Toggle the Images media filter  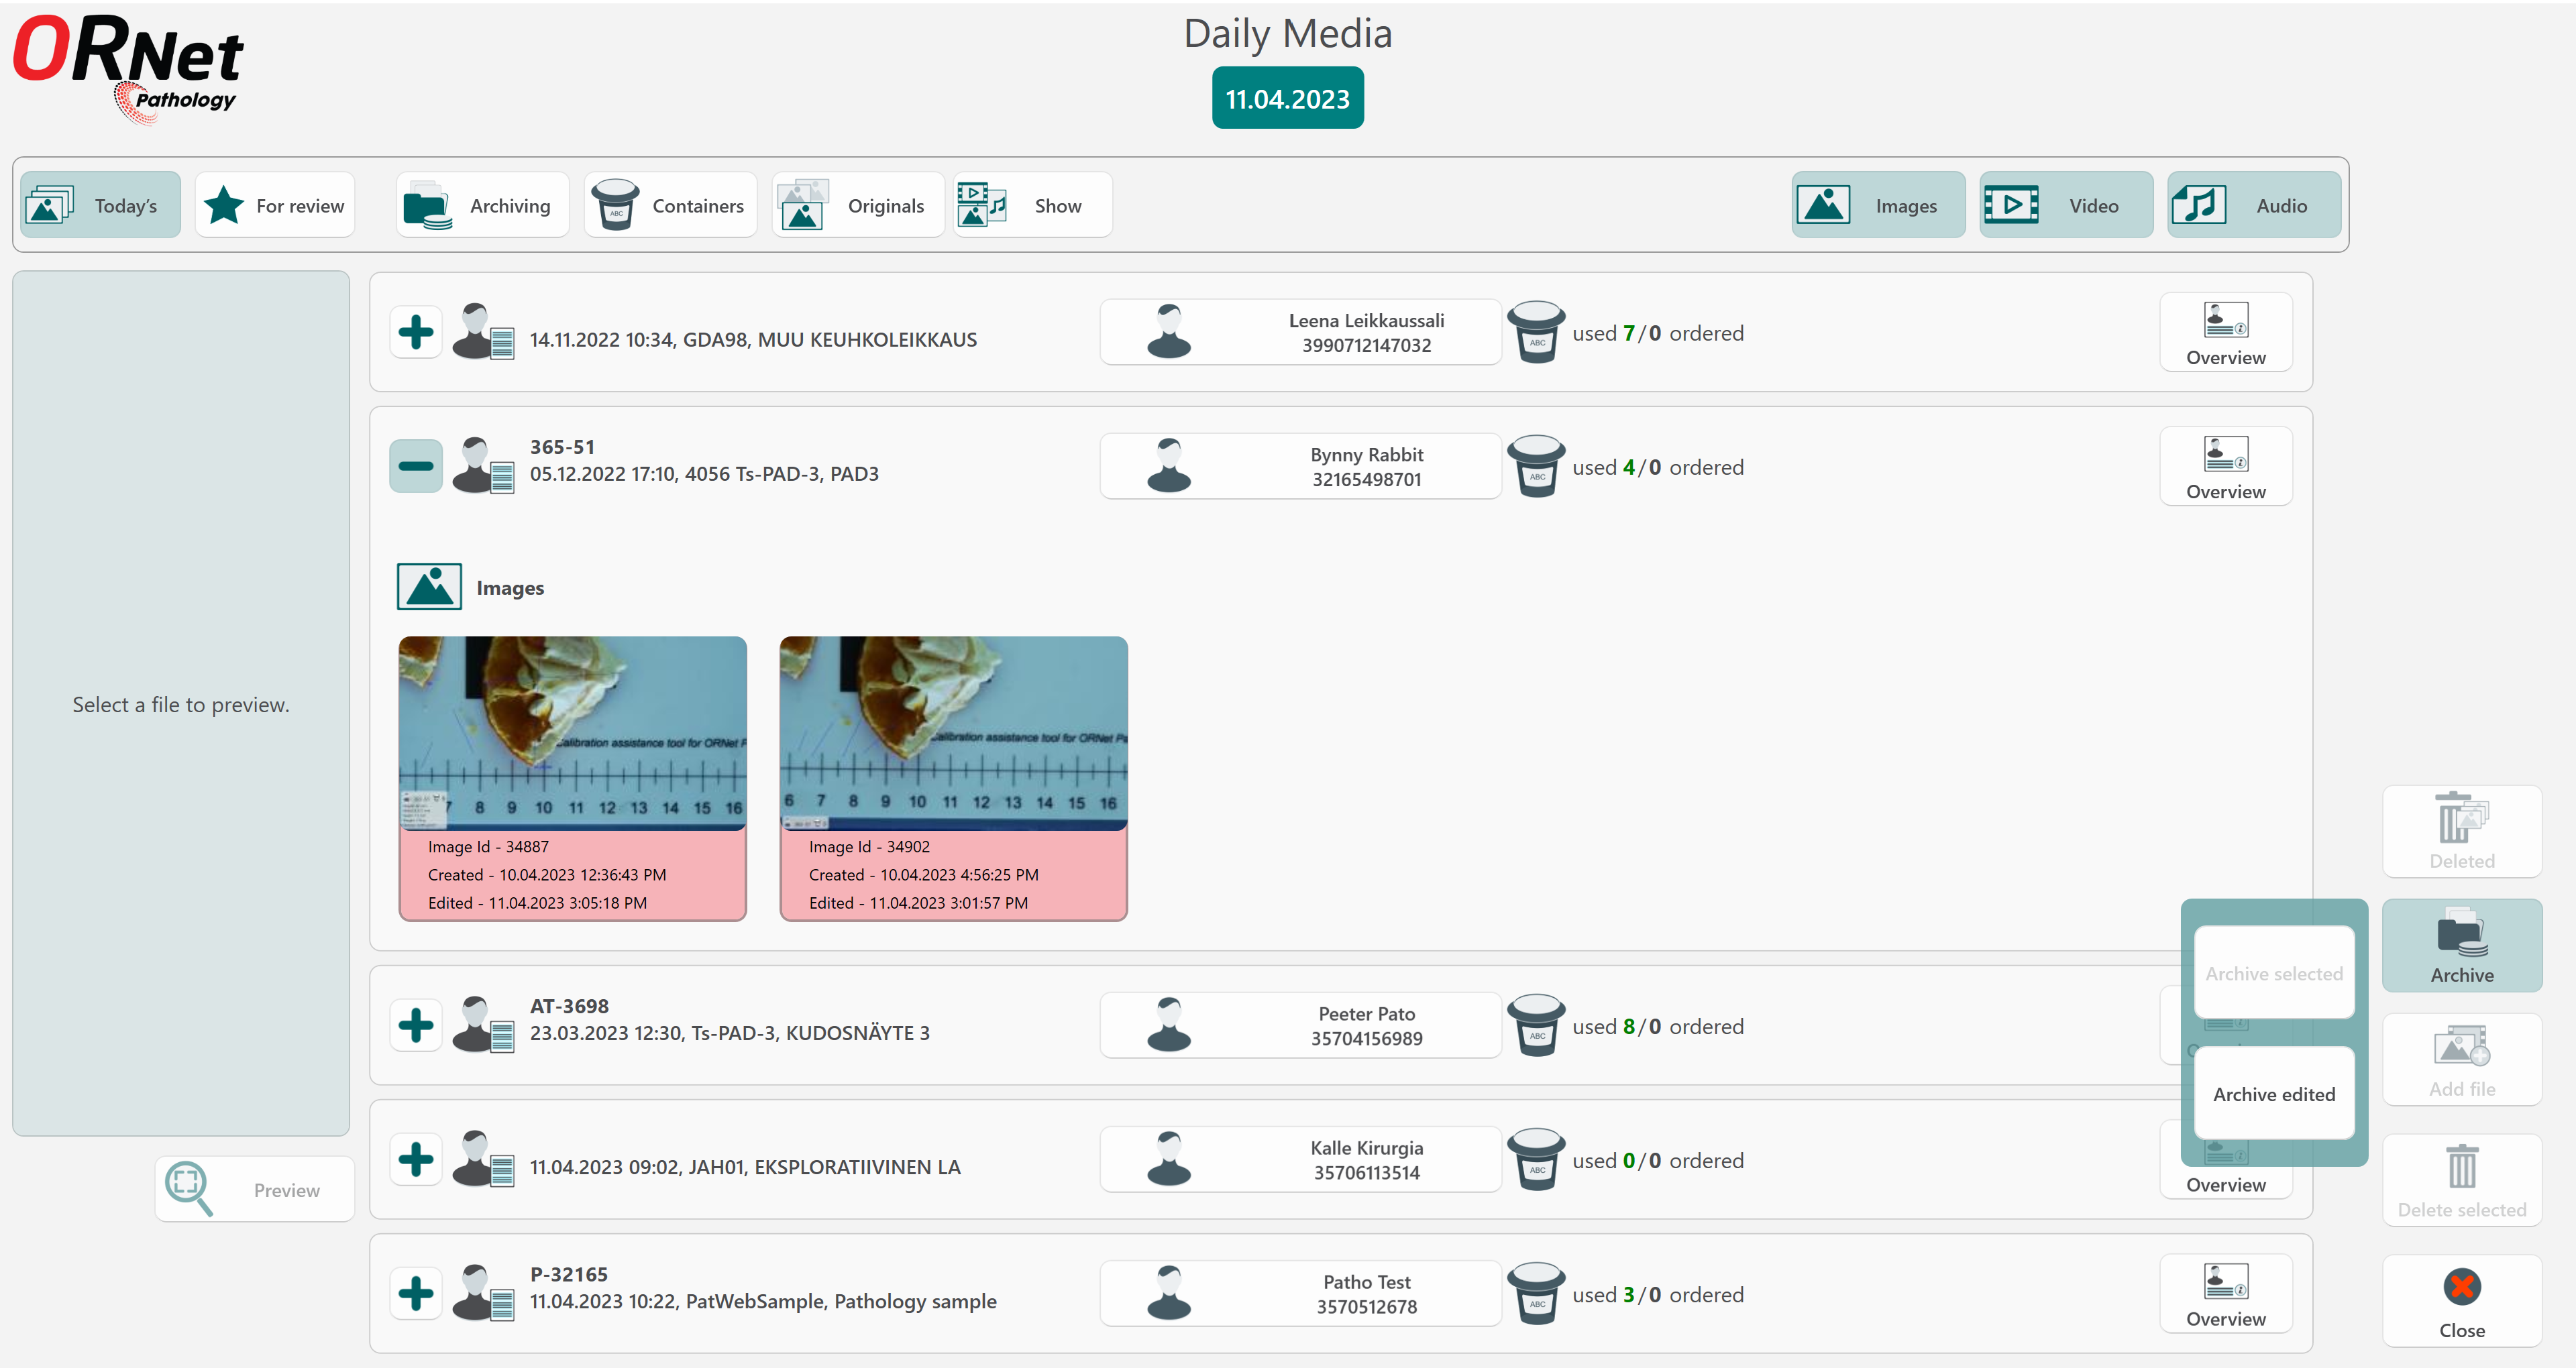pos(1878,205)
